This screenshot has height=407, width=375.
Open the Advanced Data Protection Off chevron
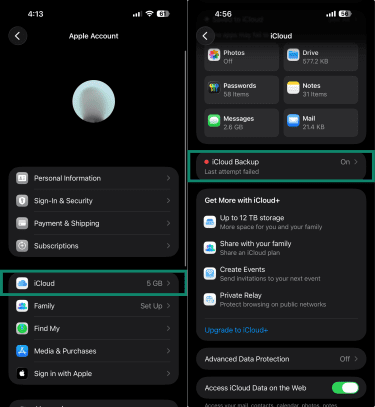coord(356,359)
